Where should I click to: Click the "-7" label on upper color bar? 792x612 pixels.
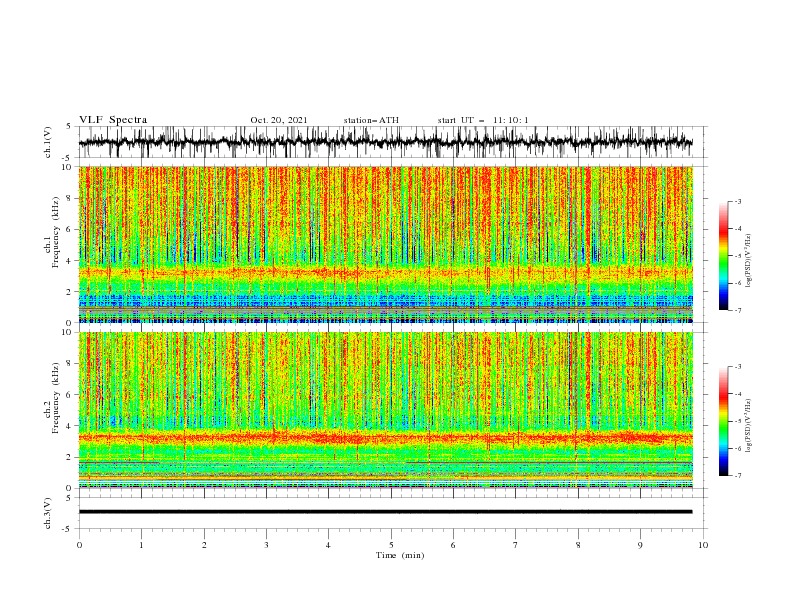[x=738, y=310]
